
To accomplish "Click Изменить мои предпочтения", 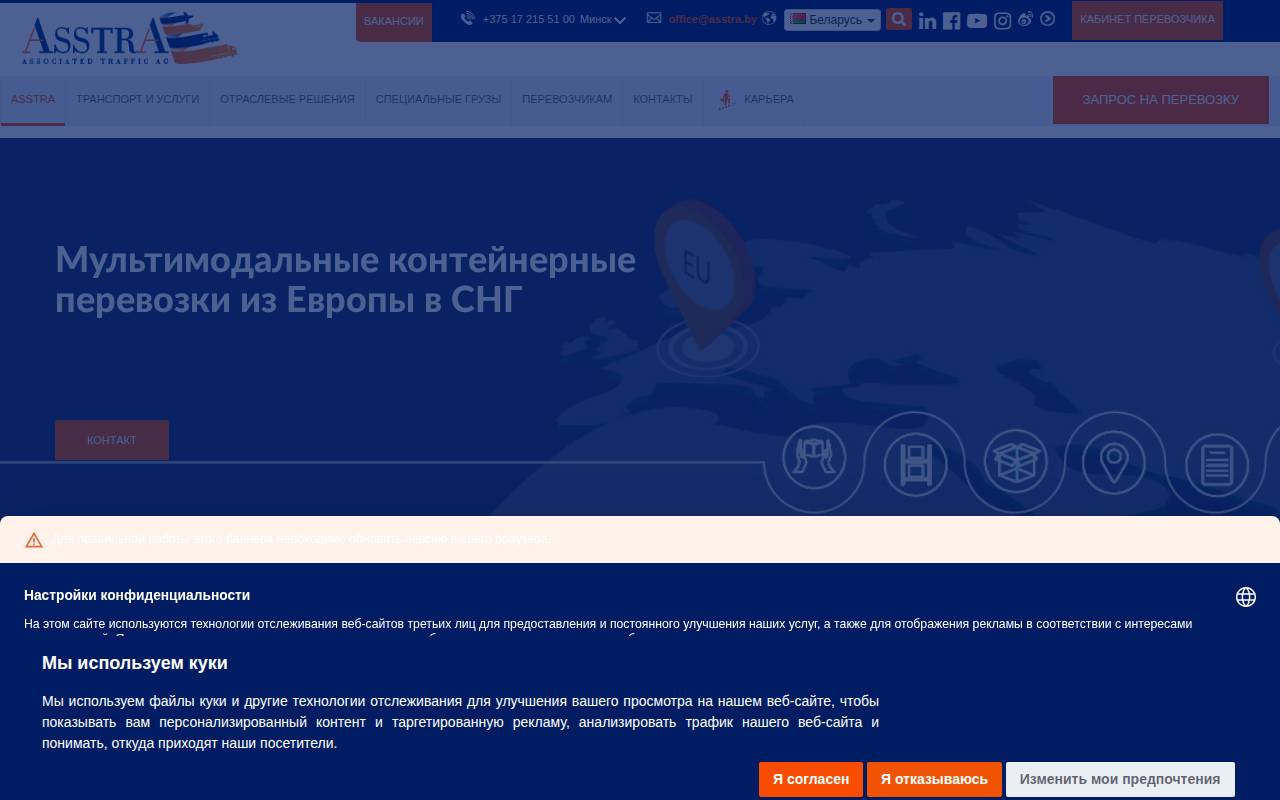I will tap(1120, 779).
